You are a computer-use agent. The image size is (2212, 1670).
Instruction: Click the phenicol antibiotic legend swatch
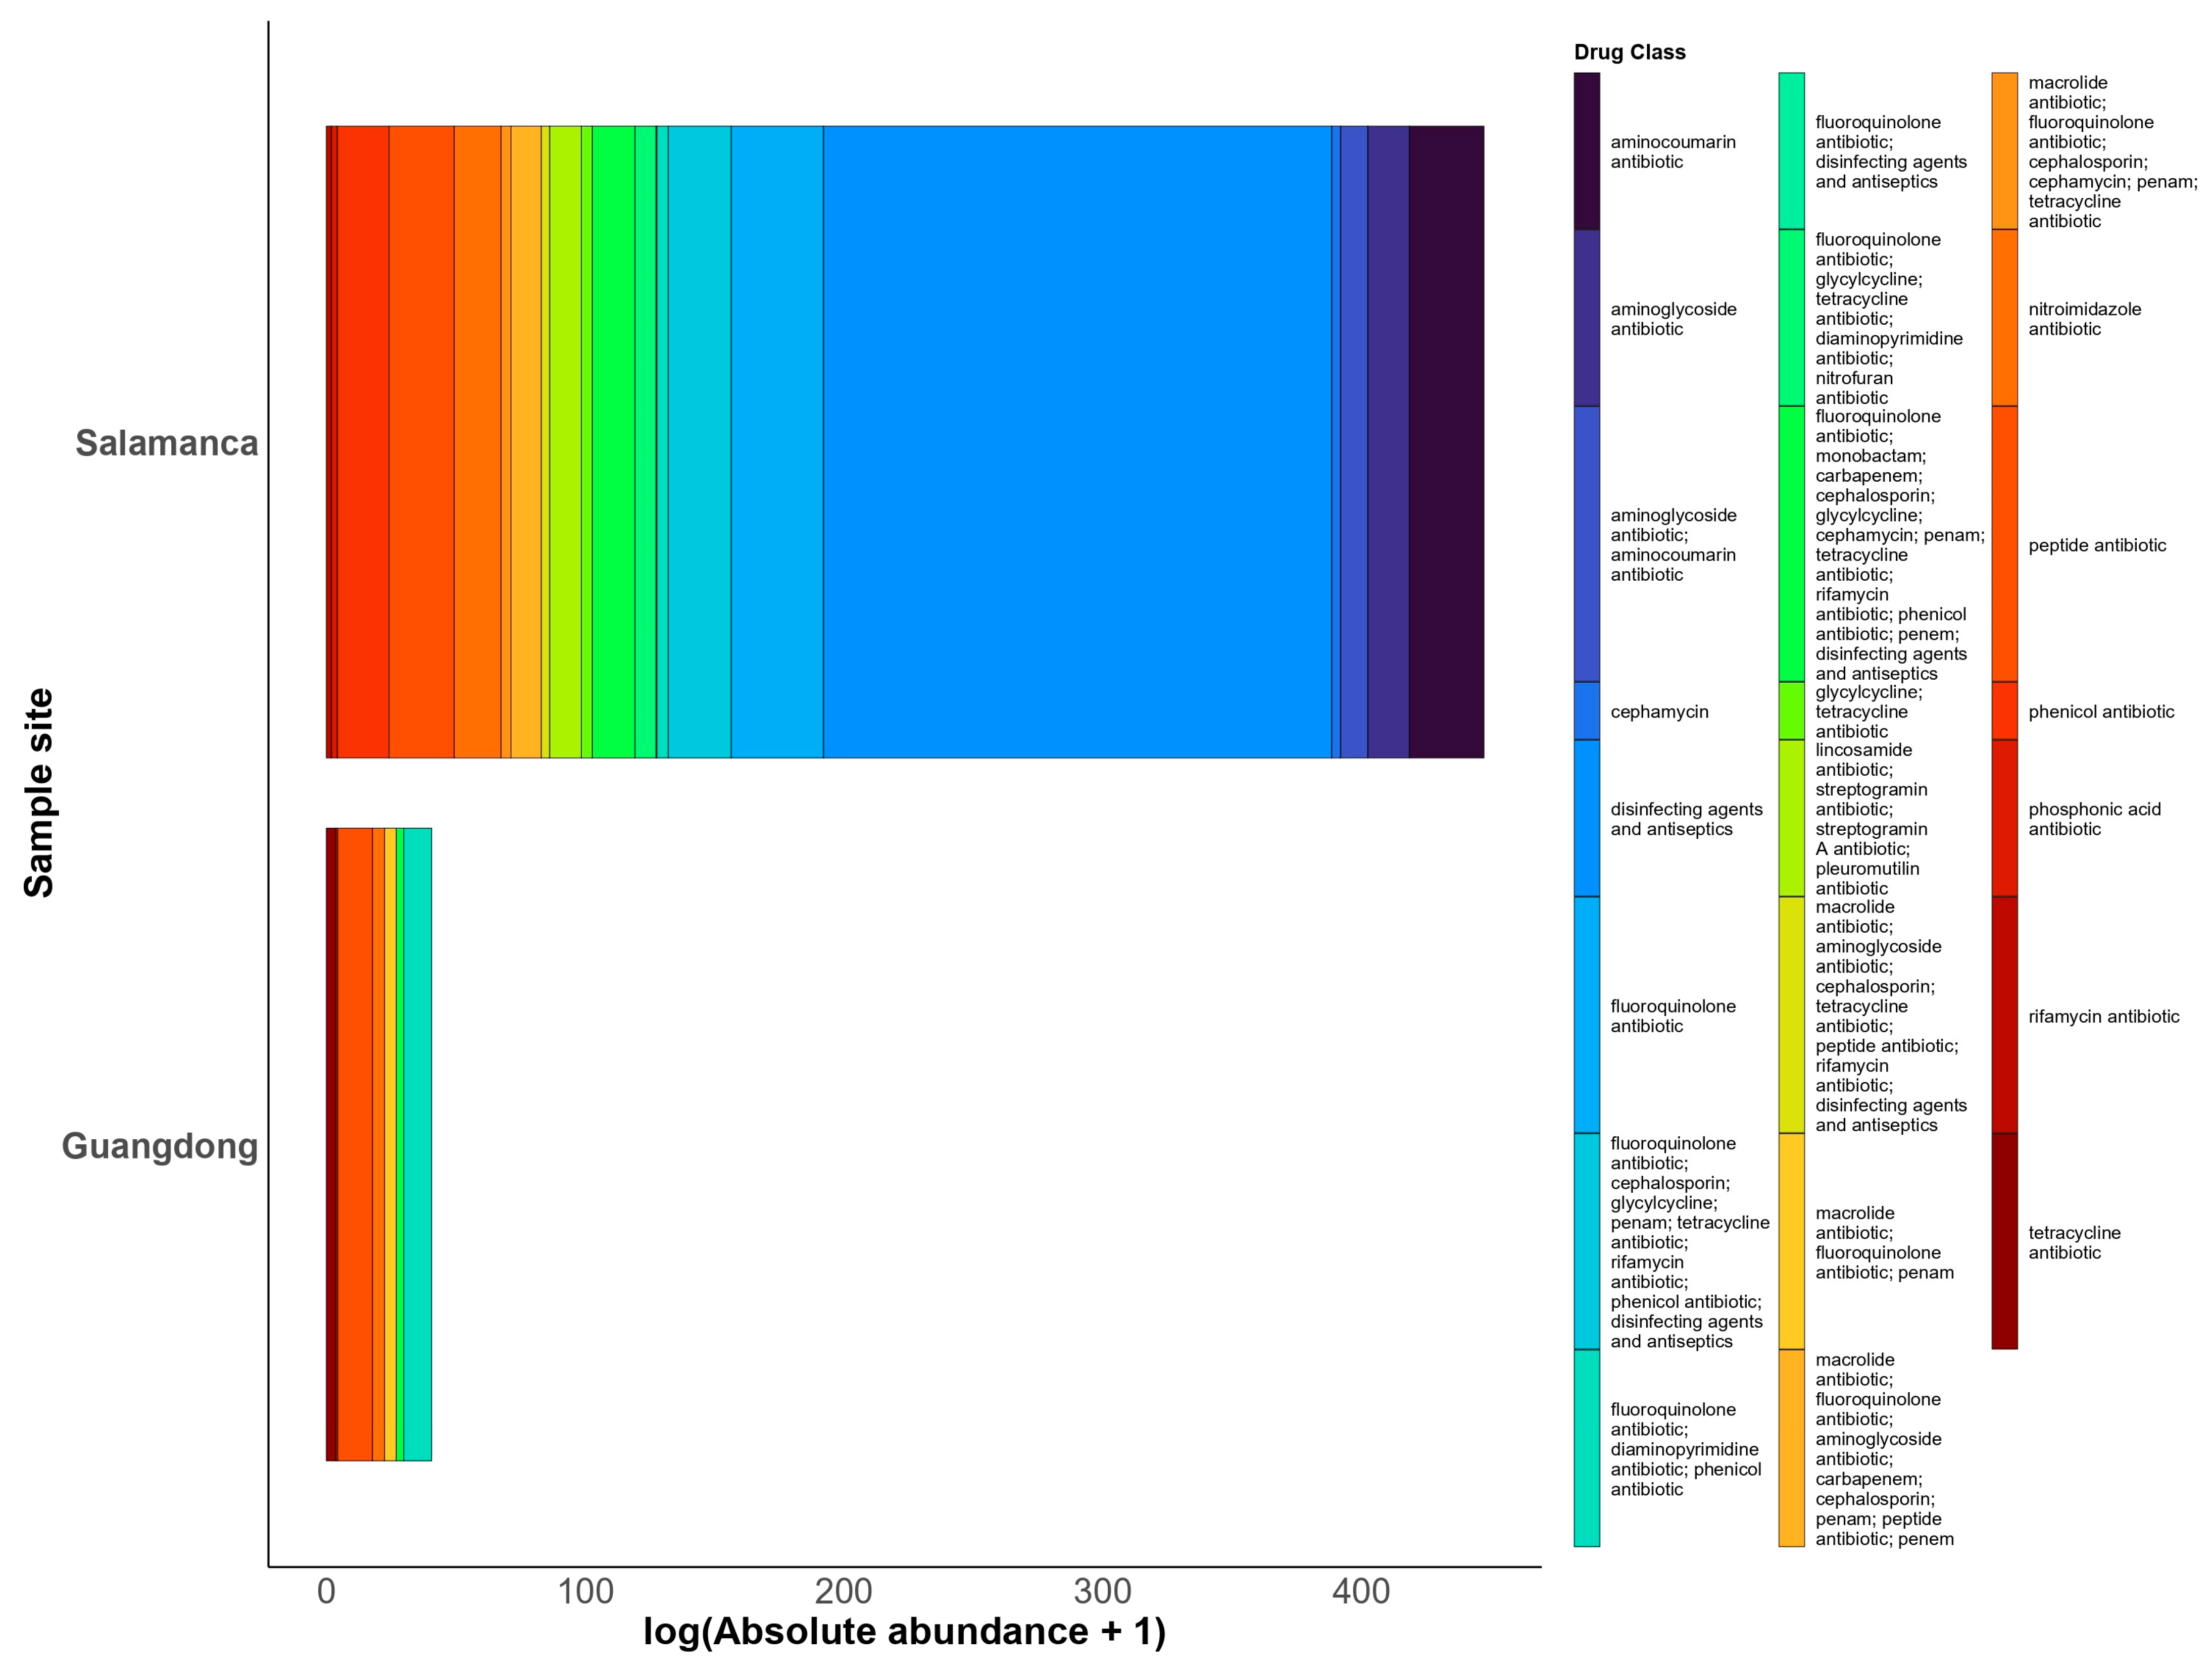(2004, 711)
